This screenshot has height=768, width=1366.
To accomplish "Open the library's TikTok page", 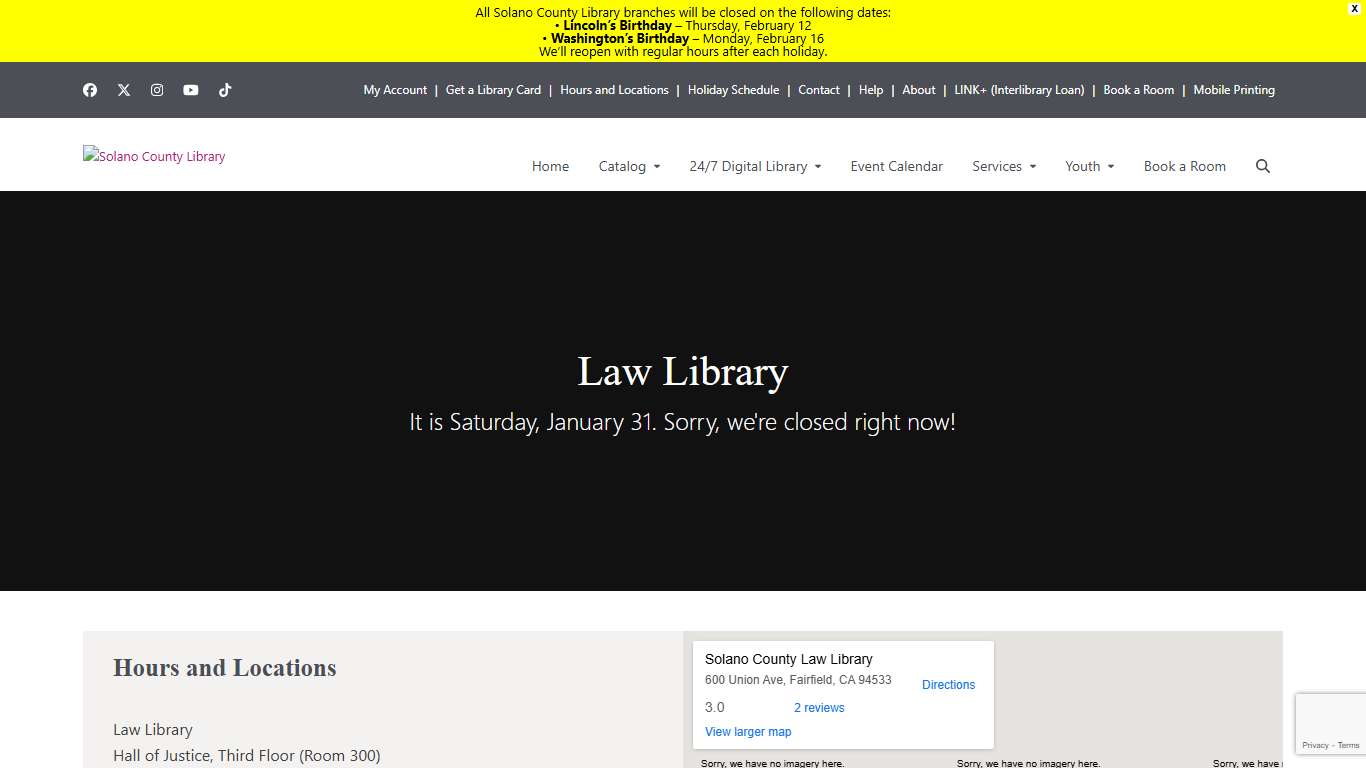I will (x=225, y=90).
